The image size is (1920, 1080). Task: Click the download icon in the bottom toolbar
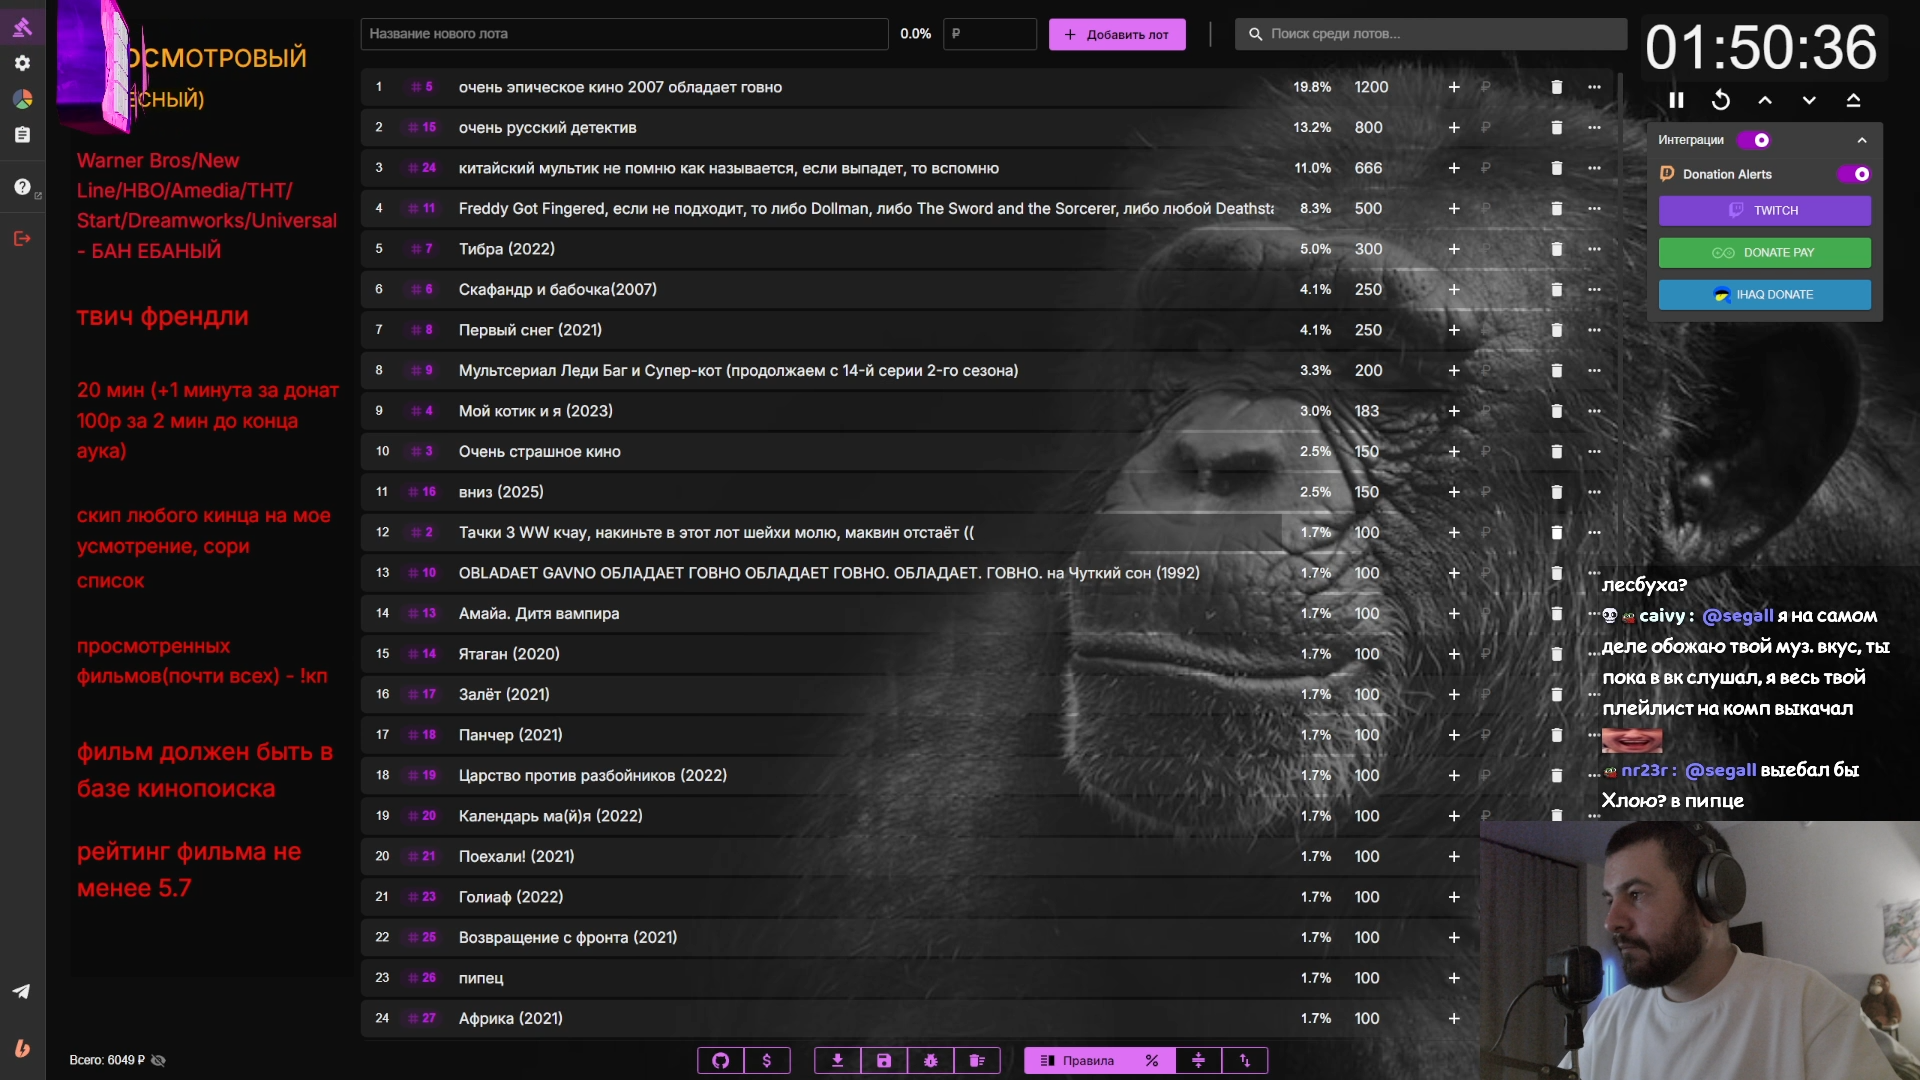pos(838,1061)
